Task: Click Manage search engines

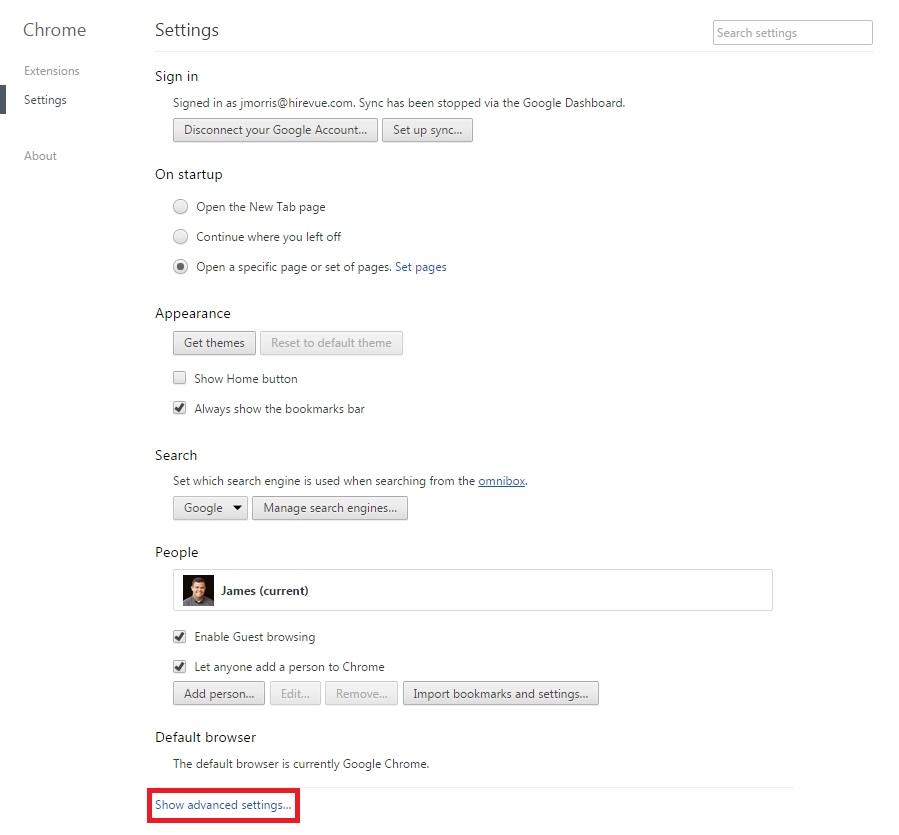Action: click(x=330, y=508)
